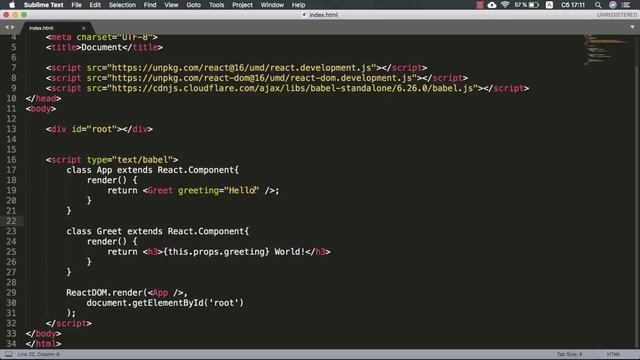Click "class Greet extends React.Component{"
Screen dimensions: 640x360
click(x=158, y=231)
